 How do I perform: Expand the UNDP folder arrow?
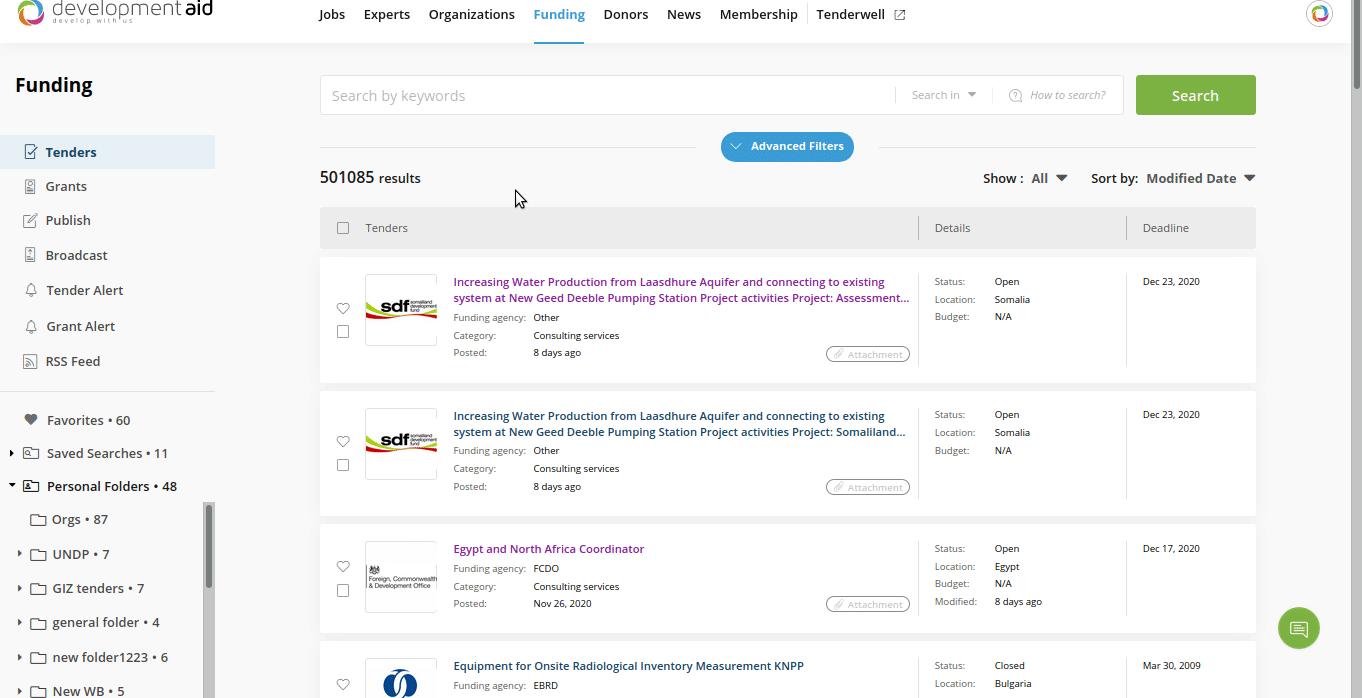tap(19, 554)
